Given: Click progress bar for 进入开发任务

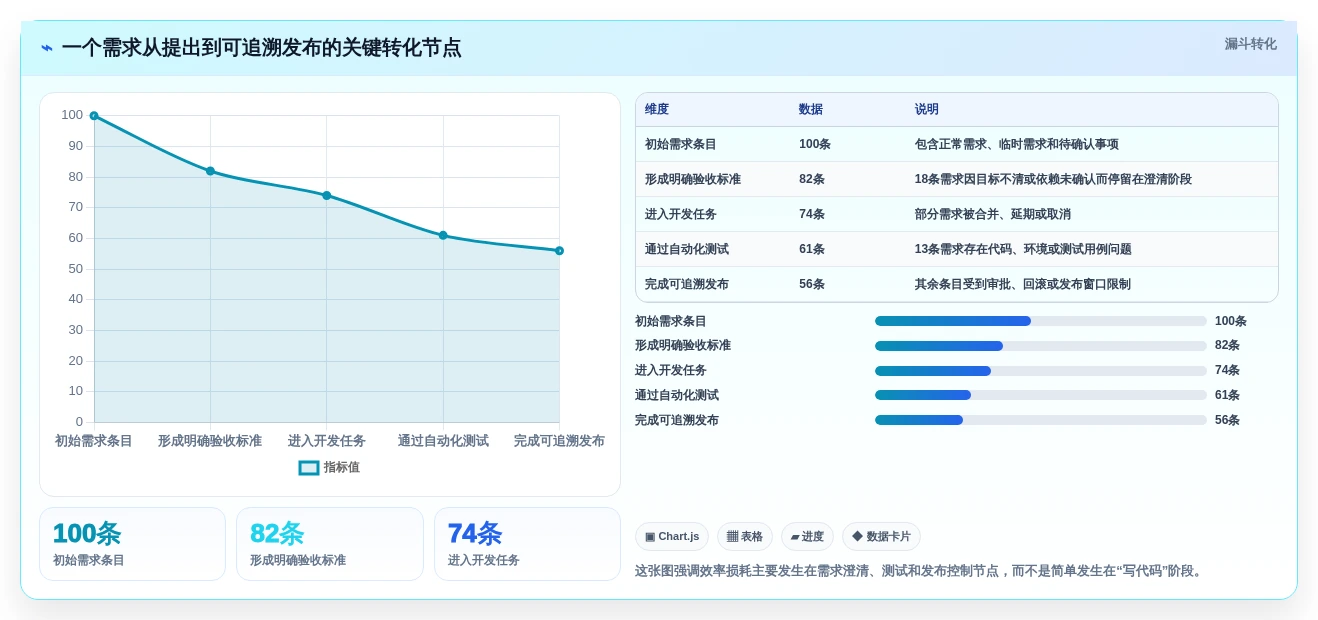Looking at the screenshot, I should [x=1041, y=371].
